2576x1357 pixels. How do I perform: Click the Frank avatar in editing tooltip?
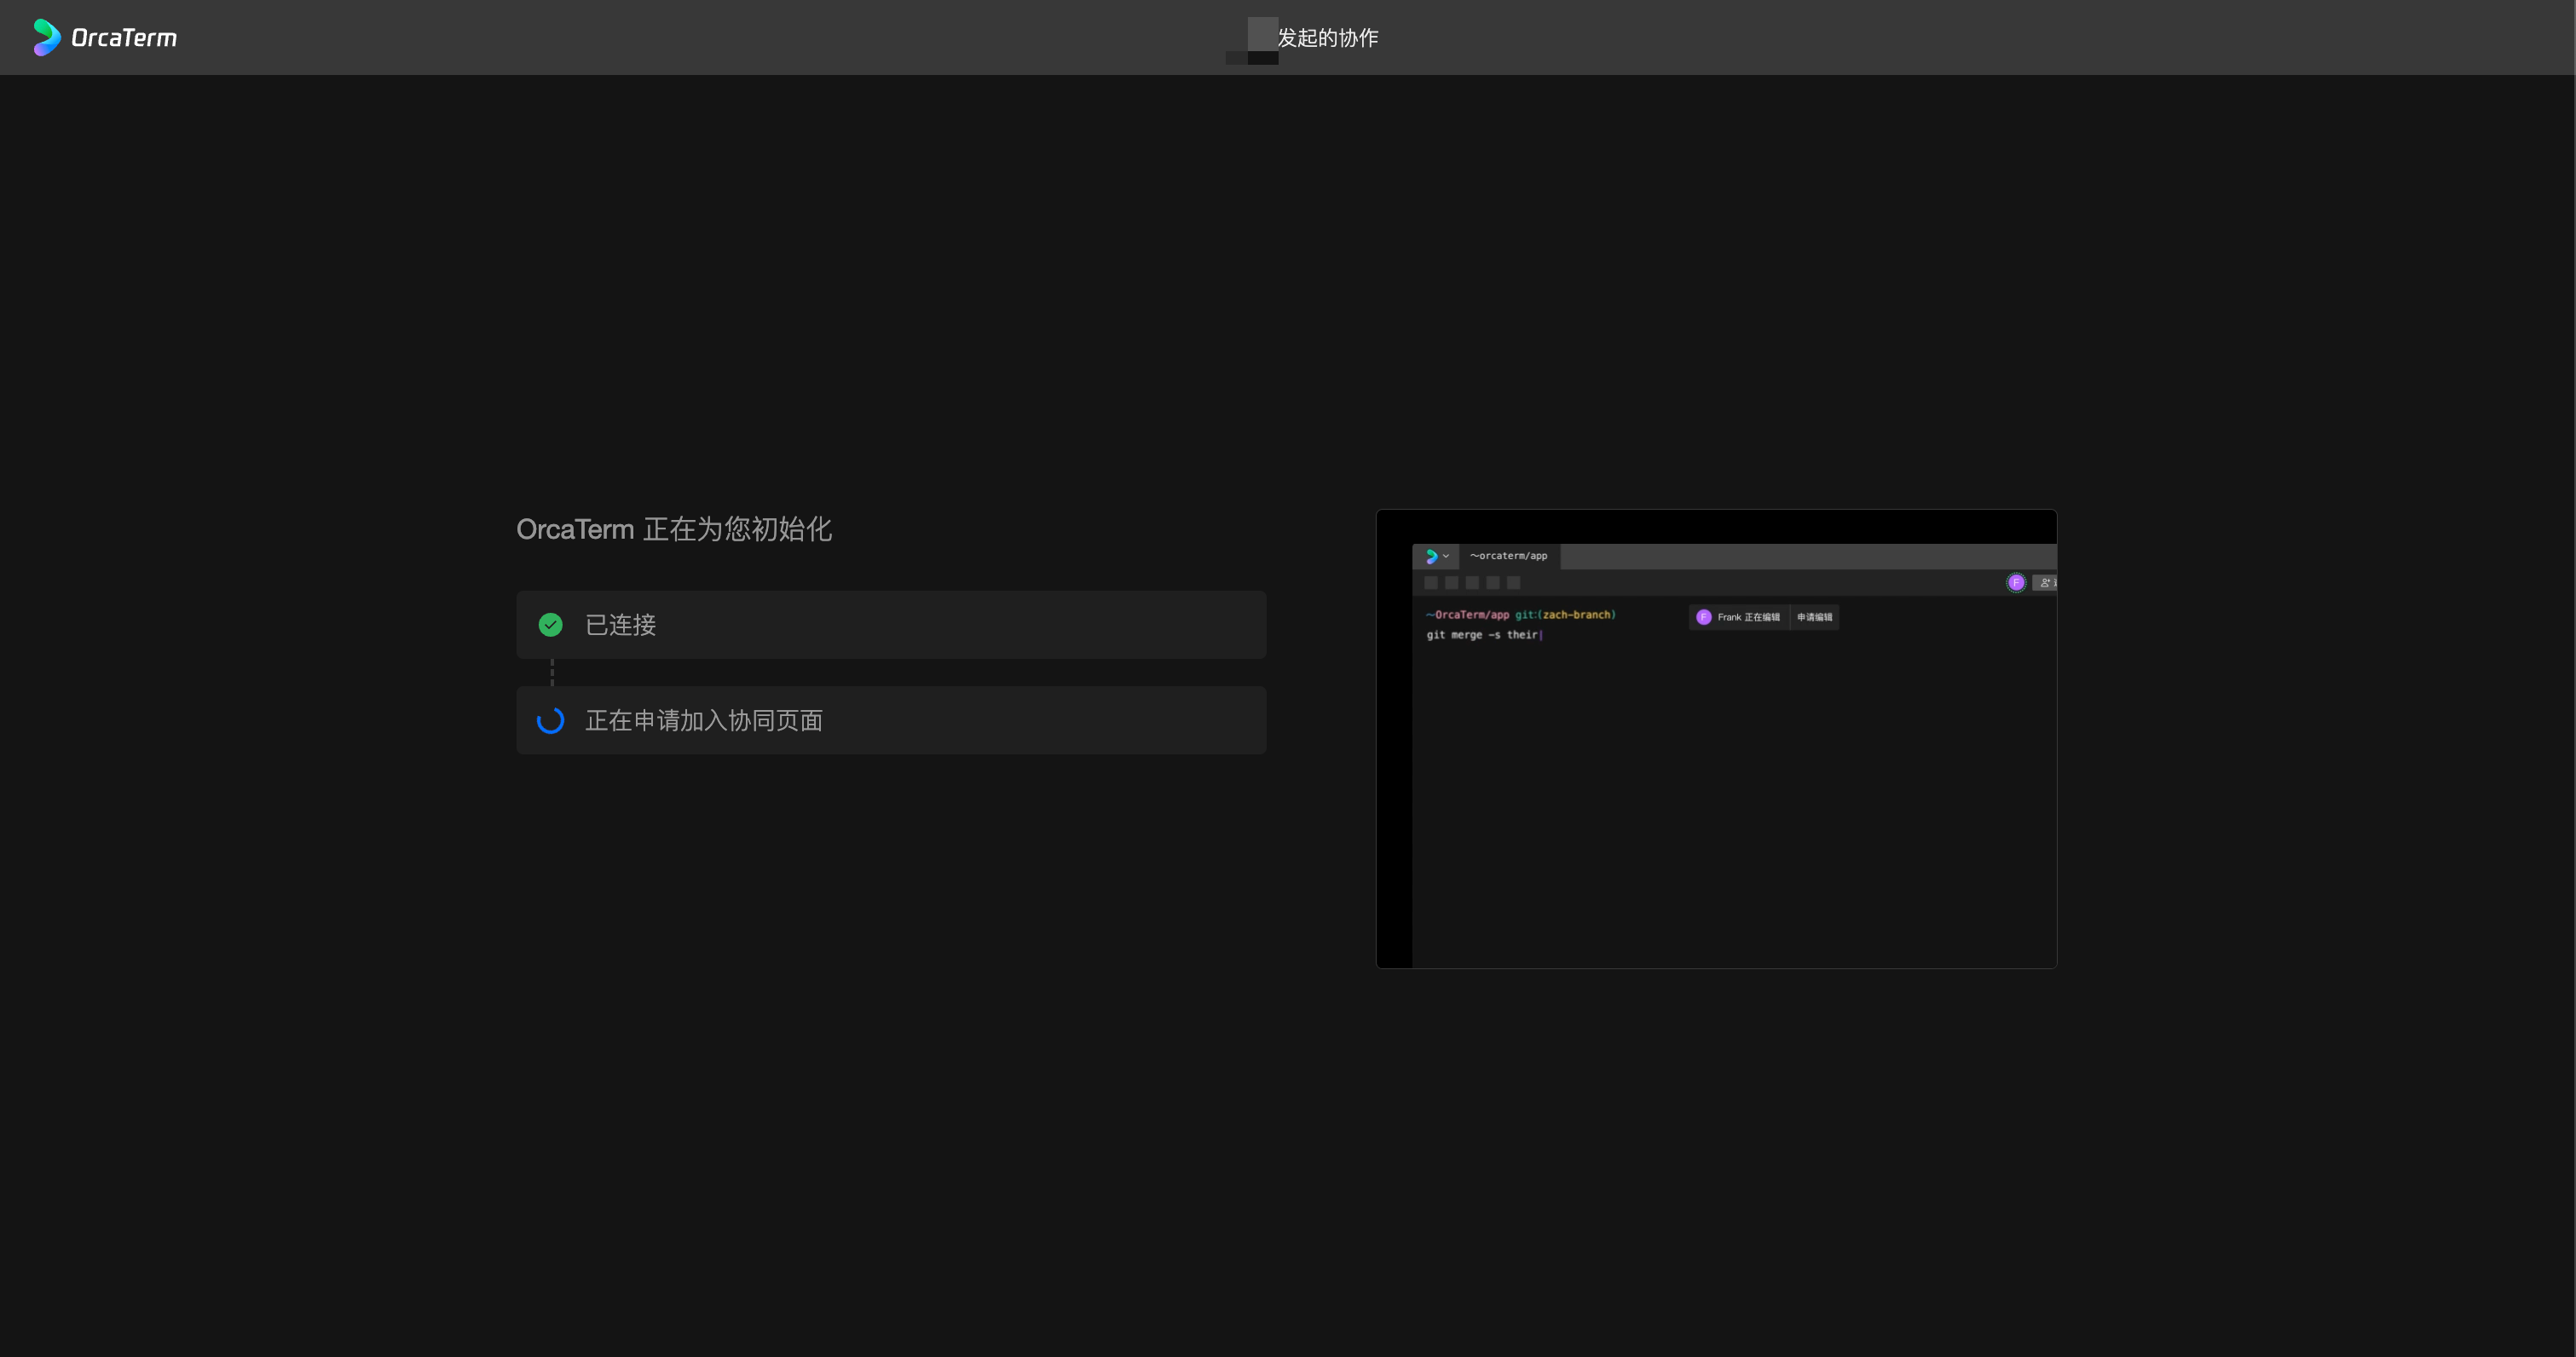(x=1703, y=617)
